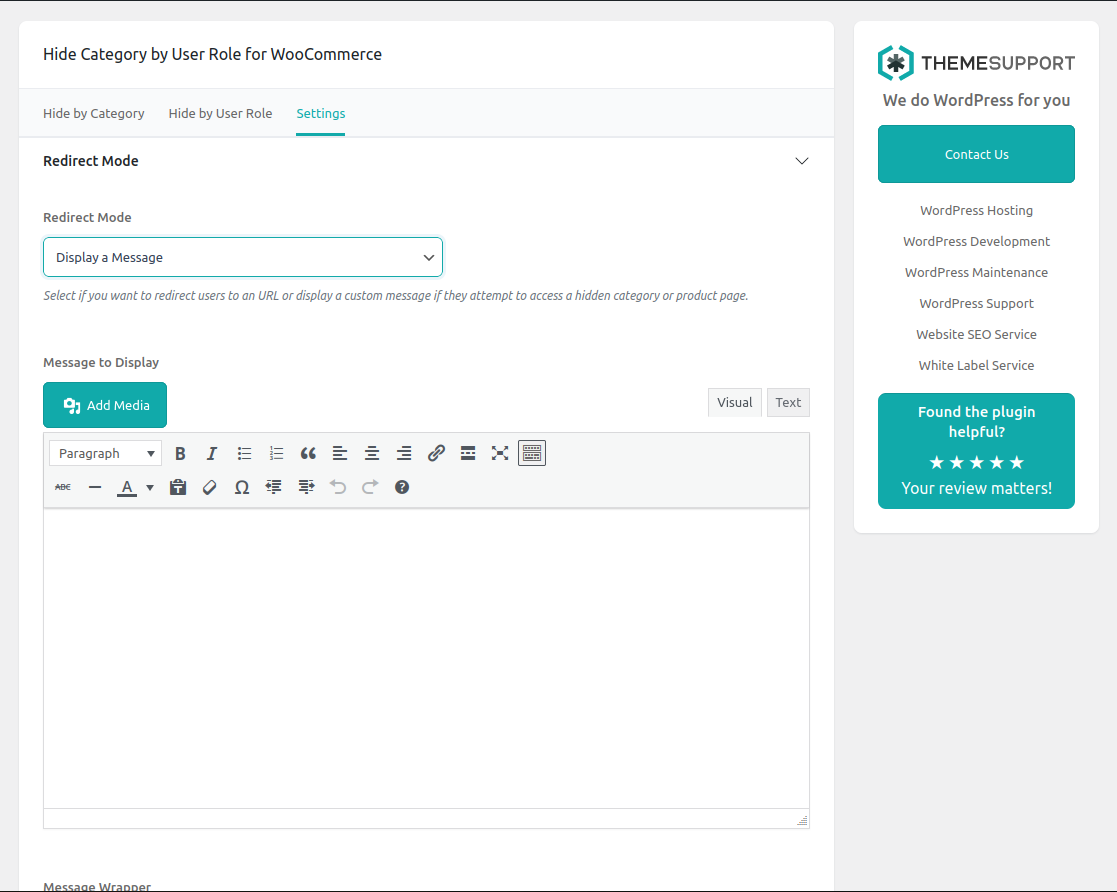1117x892 pixels.
Task: Switch to Hide by Category tab
Action: click(x=93, y=113)
